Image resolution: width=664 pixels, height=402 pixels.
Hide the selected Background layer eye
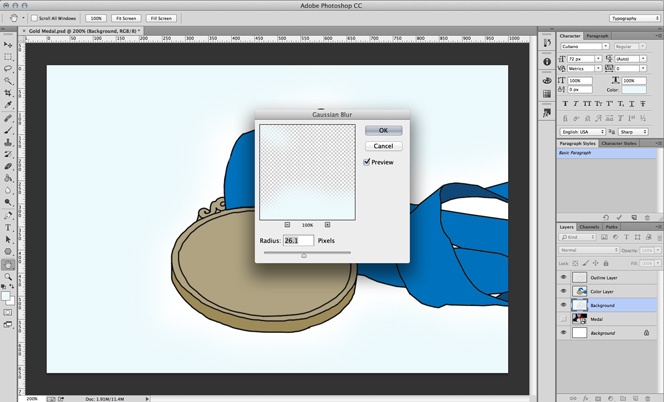point(563,305)
